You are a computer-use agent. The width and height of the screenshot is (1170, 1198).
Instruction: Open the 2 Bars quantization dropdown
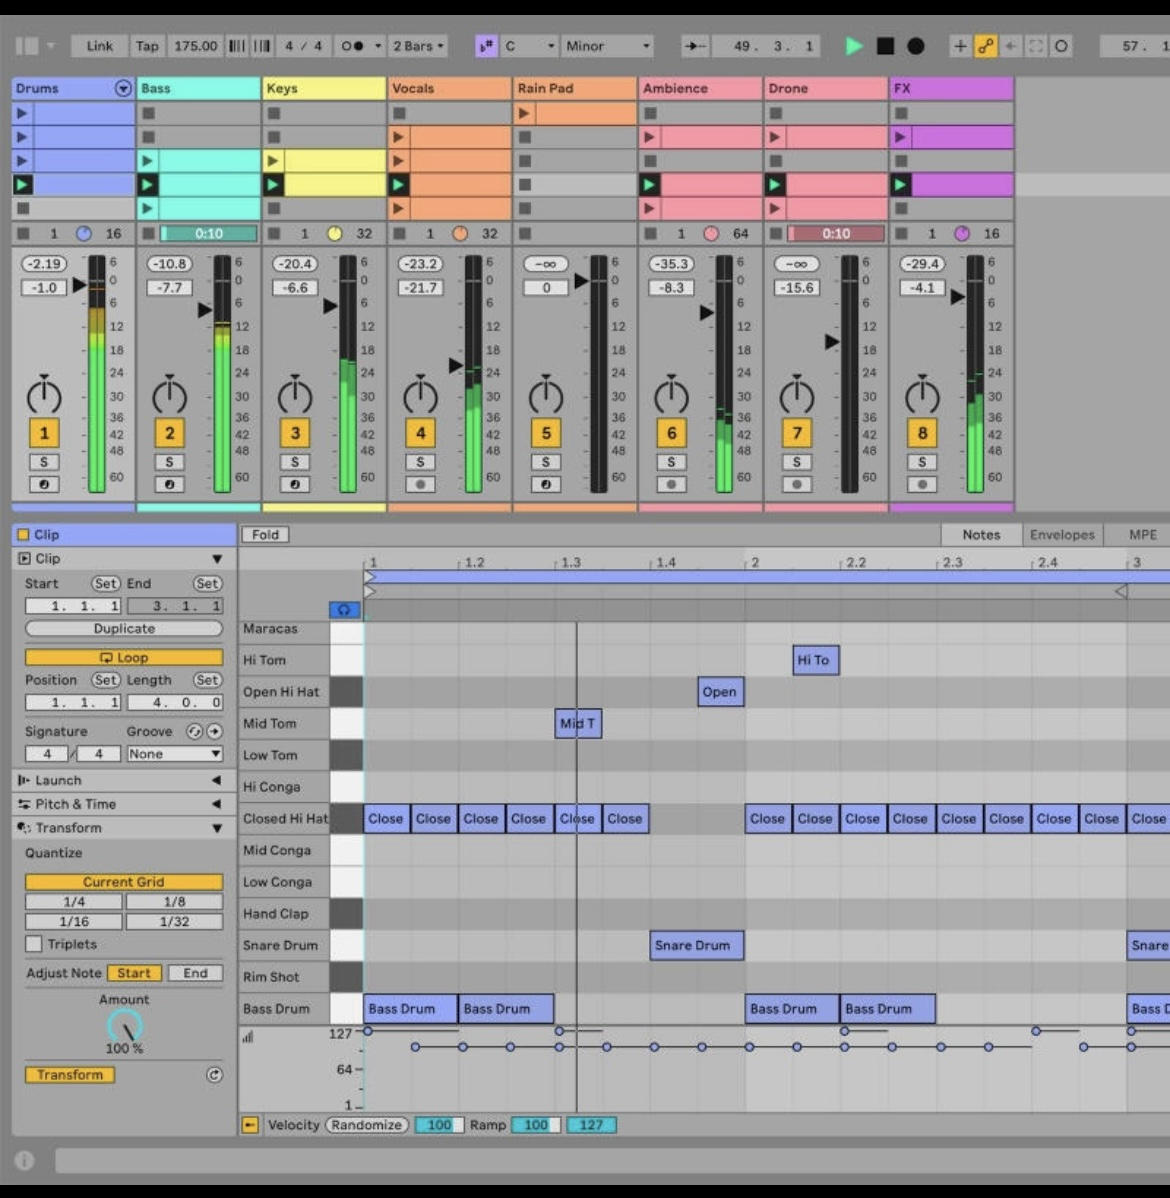(x=418, y=46)
